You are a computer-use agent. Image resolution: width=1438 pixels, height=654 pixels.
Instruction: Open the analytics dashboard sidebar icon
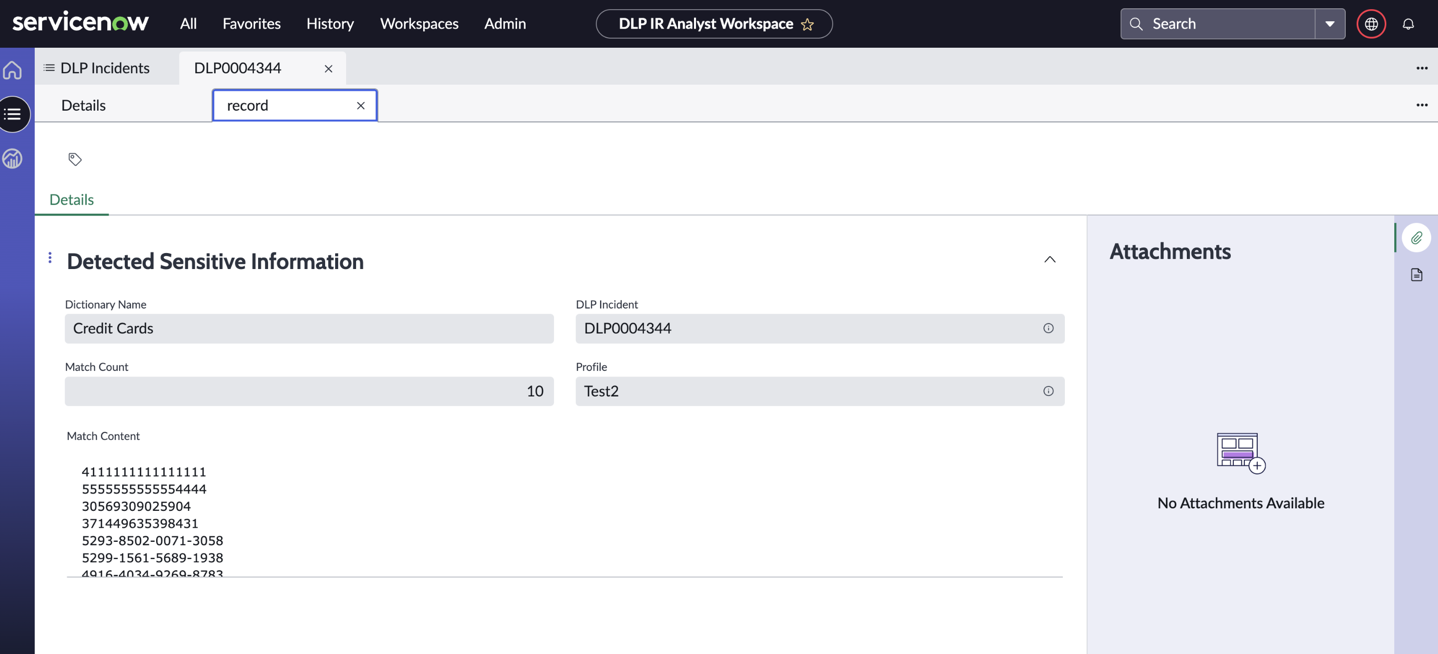click(13, 158)
